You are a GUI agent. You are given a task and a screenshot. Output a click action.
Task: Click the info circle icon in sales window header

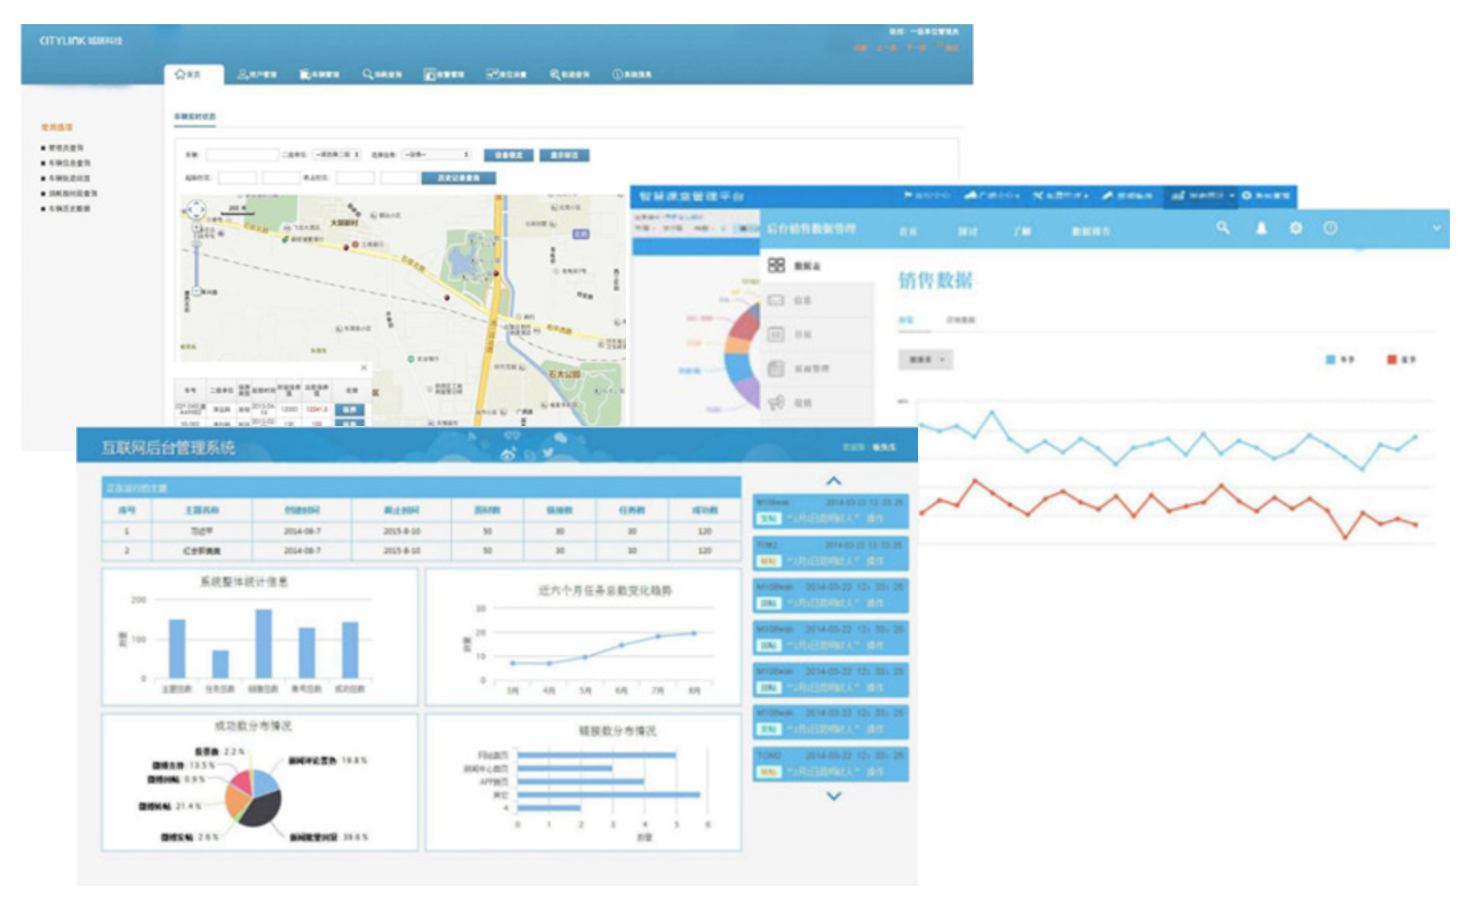point(1330,228)
